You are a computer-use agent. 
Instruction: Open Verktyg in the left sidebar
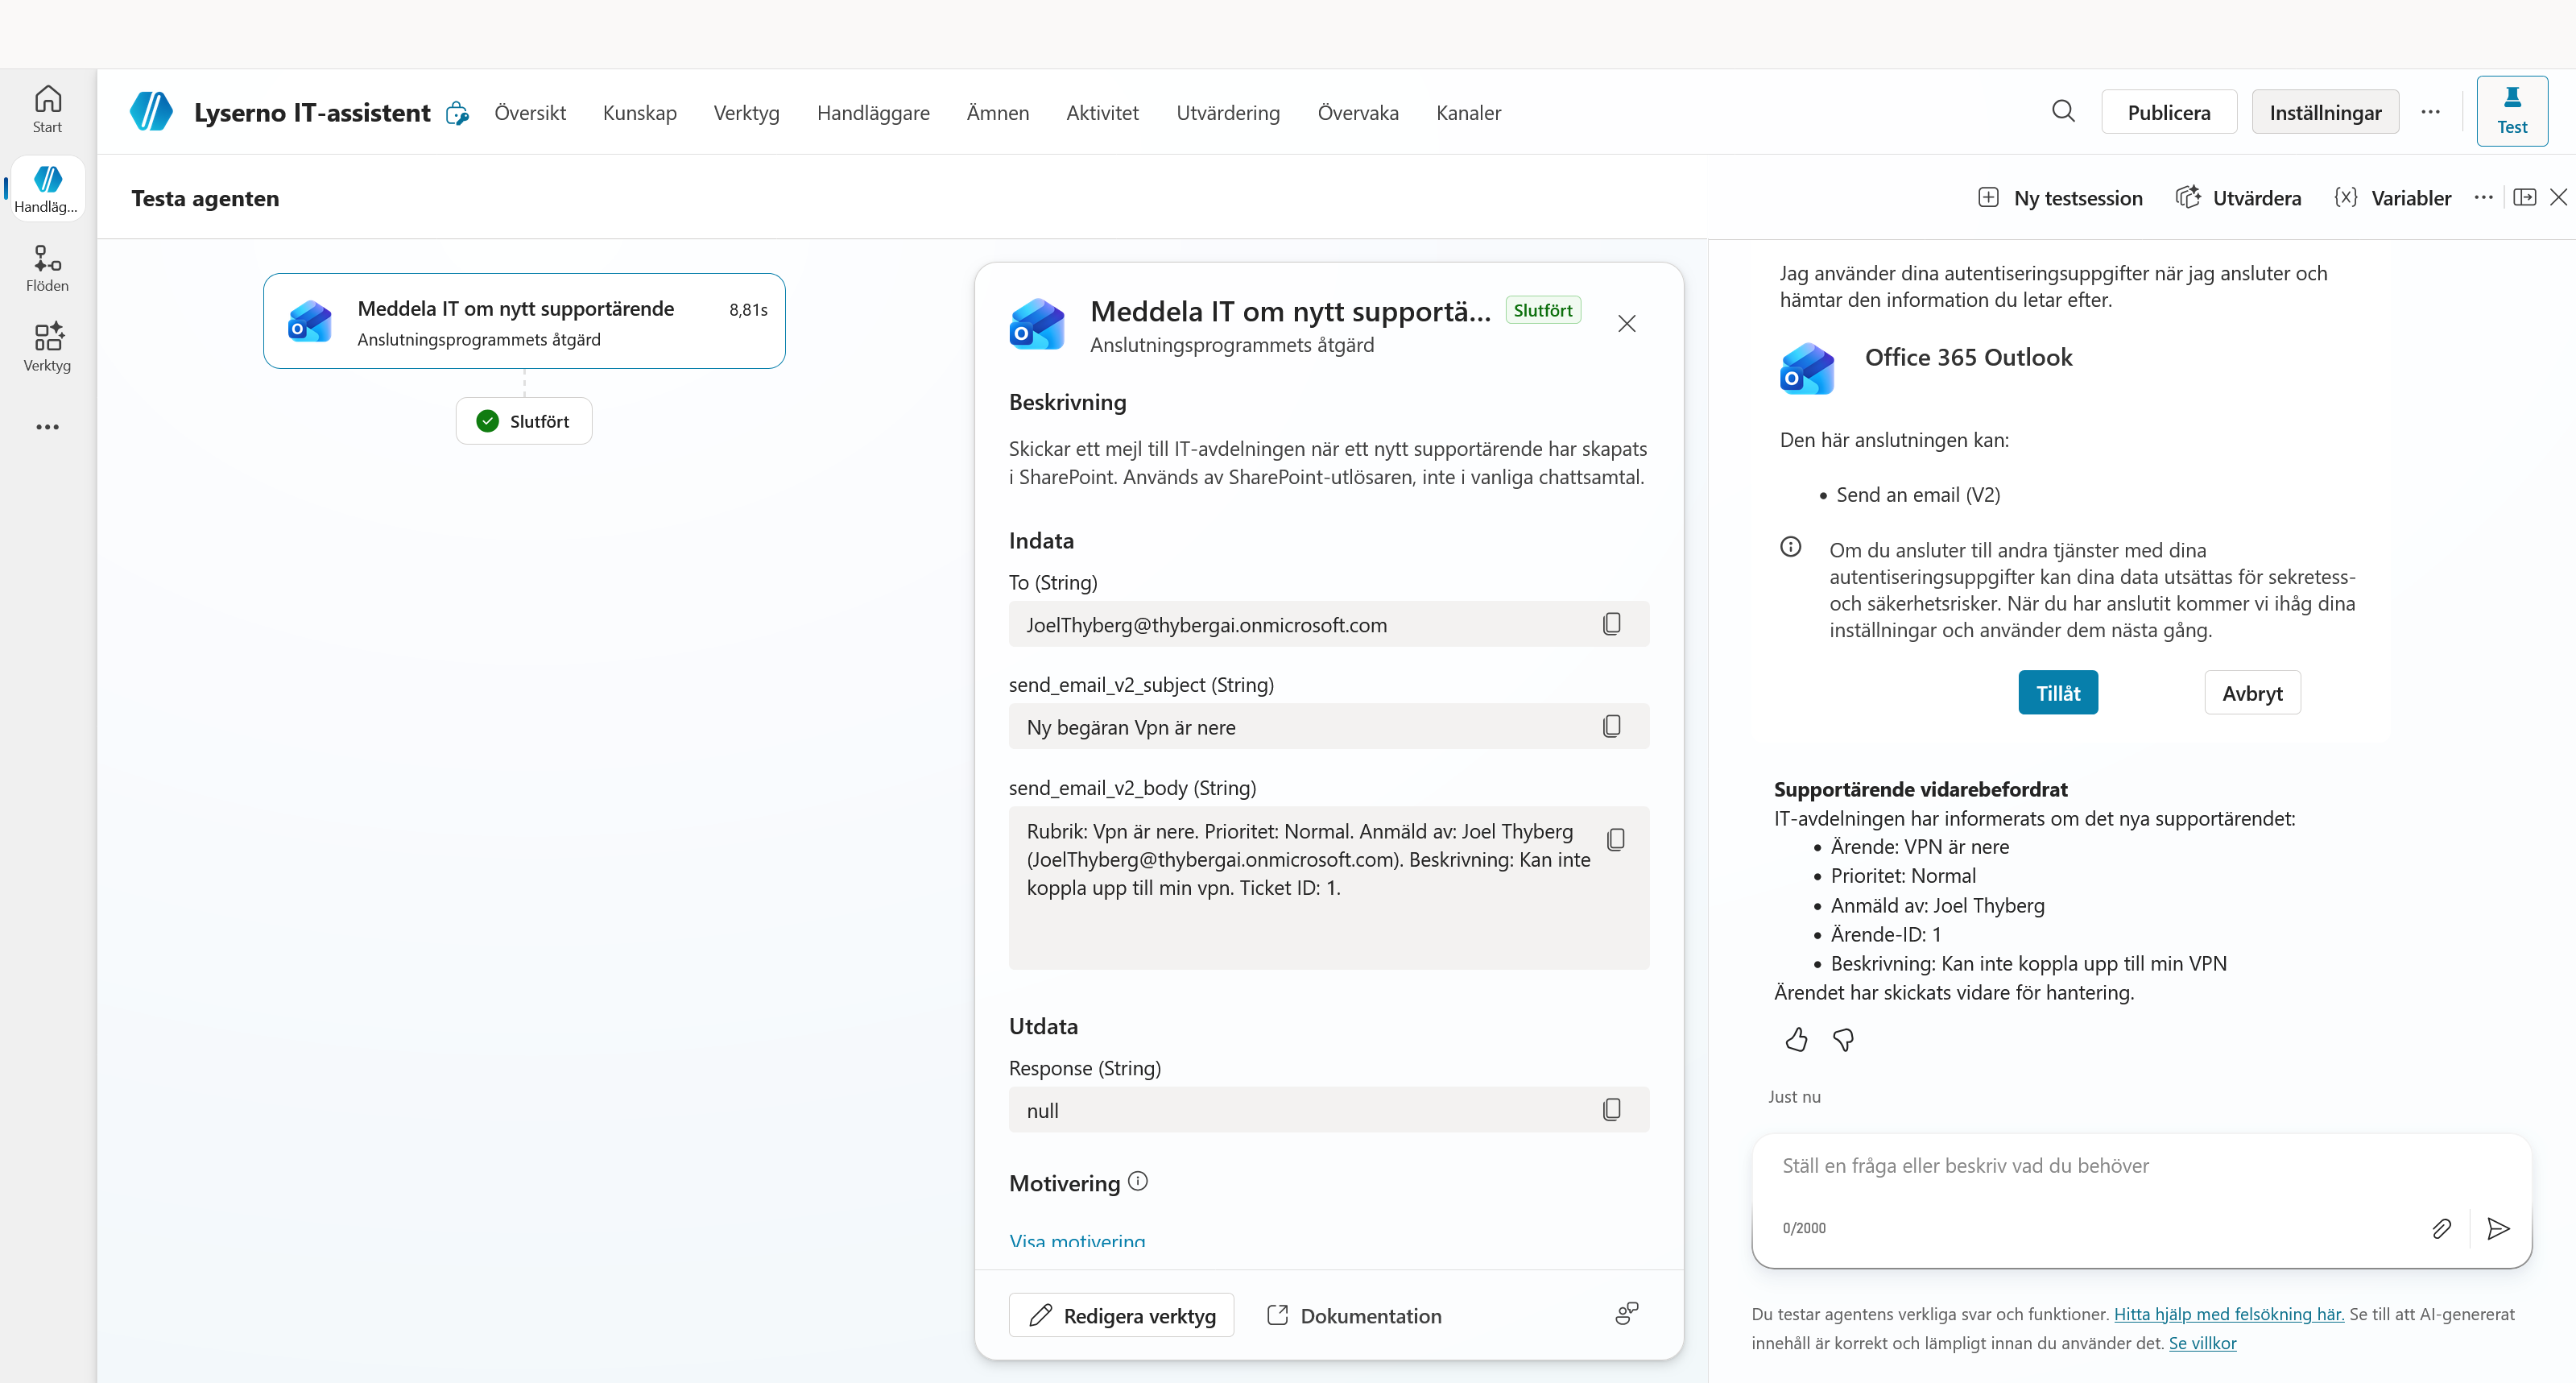click(x=47, y=347)
